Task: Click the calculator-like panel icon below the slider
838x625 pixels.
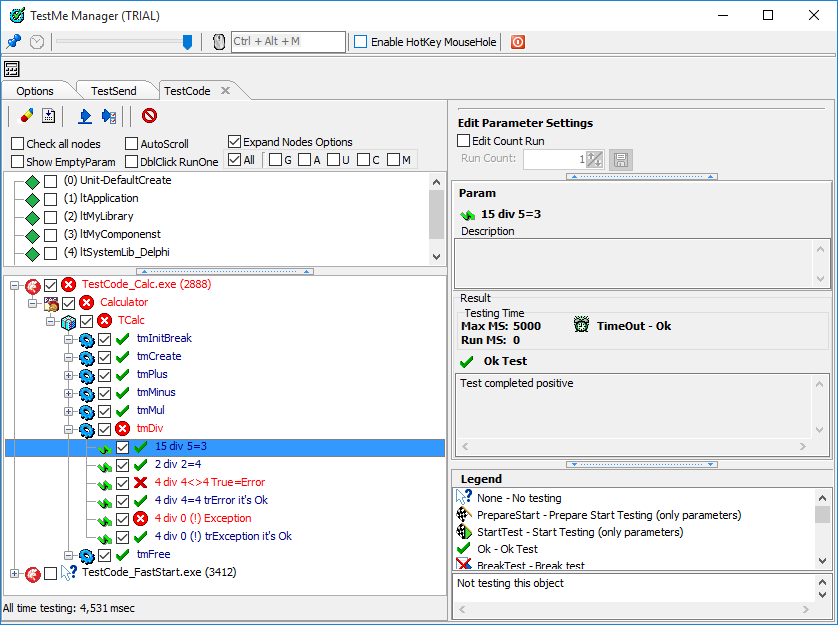Action: (12, 69)
